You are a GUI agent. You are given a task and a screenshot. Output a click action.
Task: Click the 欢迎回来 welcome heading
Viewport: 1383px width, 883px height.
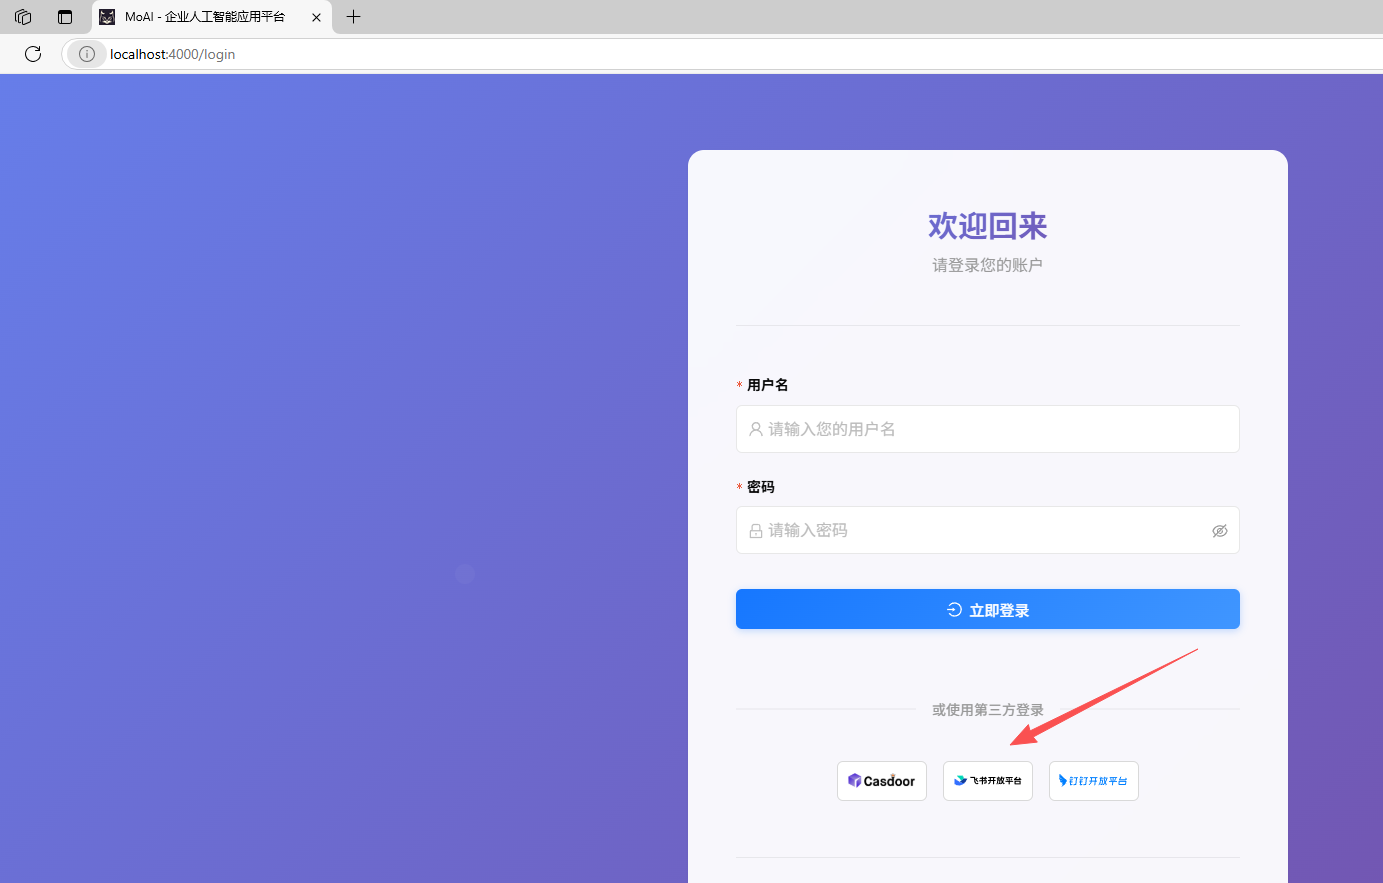point(987,226)
